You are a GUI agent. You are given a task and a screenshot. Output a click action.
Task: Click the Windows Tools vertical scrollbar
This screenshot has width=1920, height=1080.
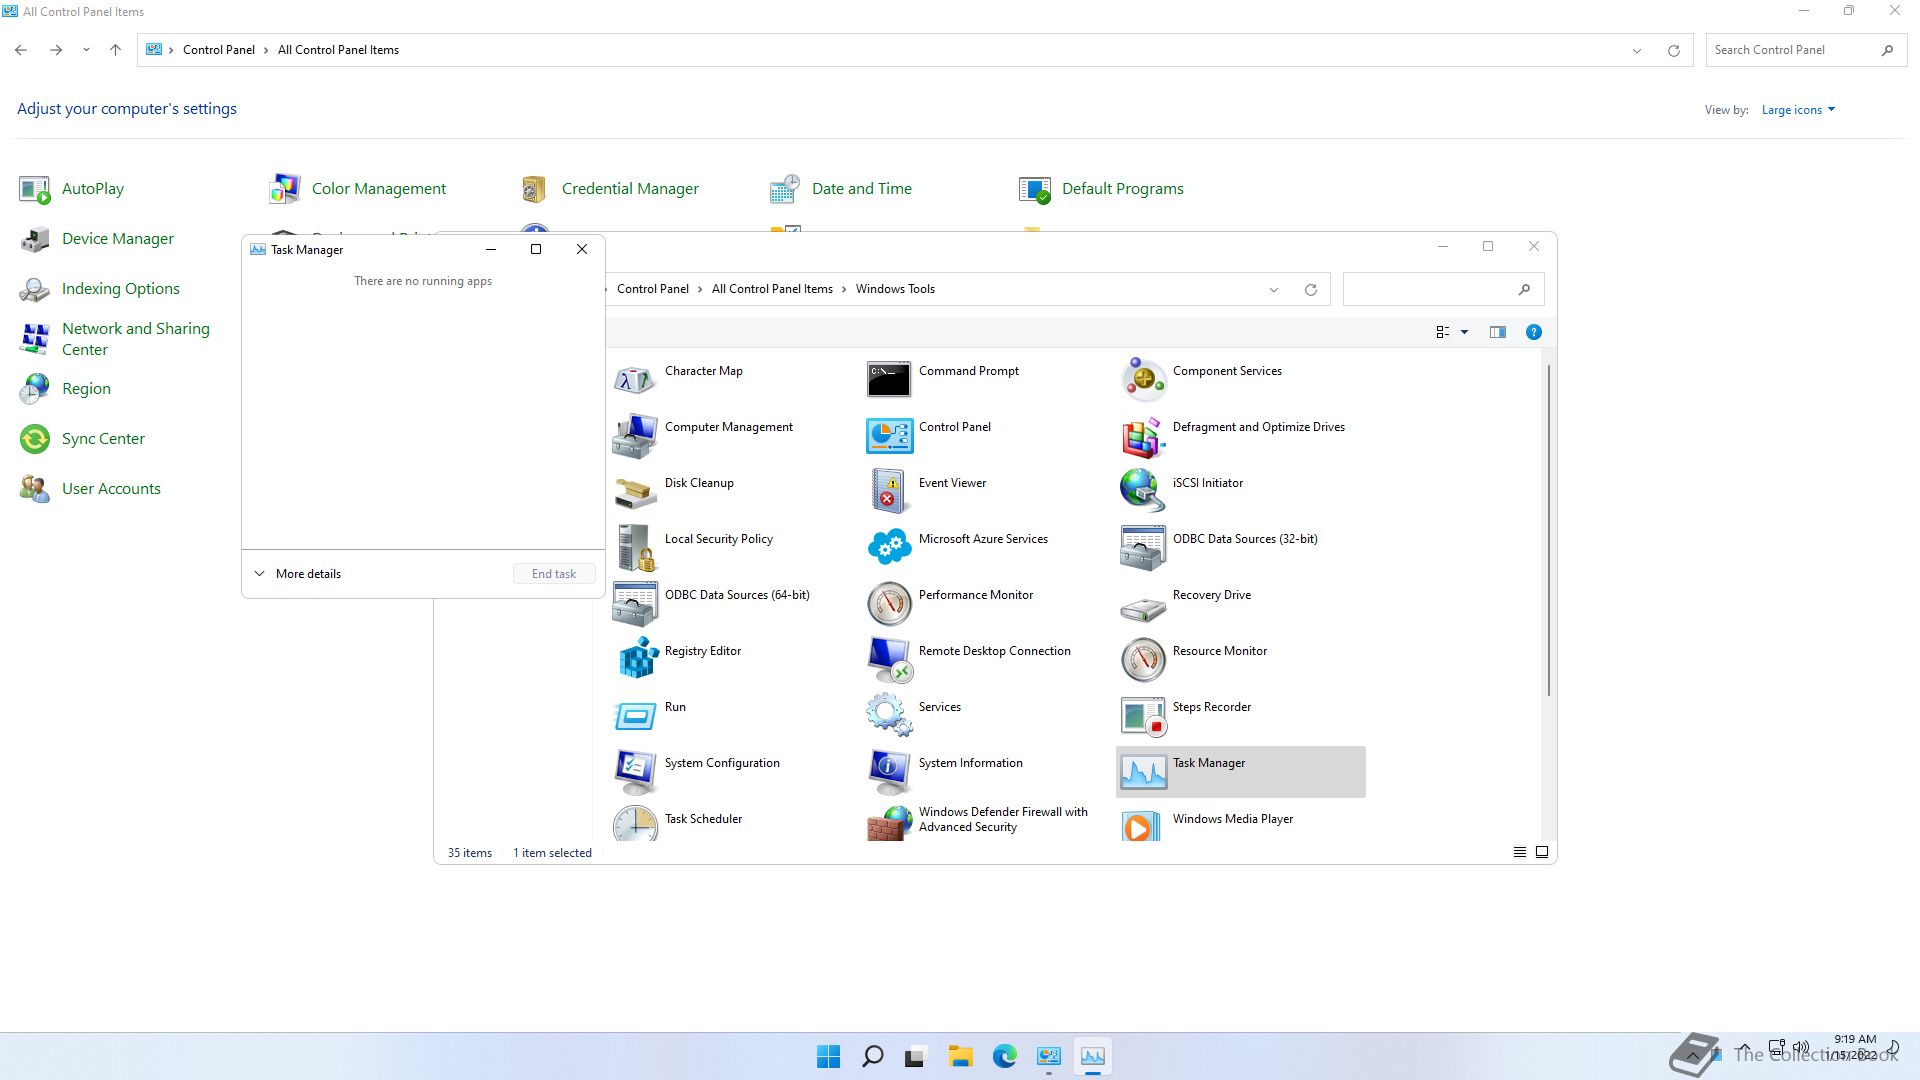tap(1549, 530)
